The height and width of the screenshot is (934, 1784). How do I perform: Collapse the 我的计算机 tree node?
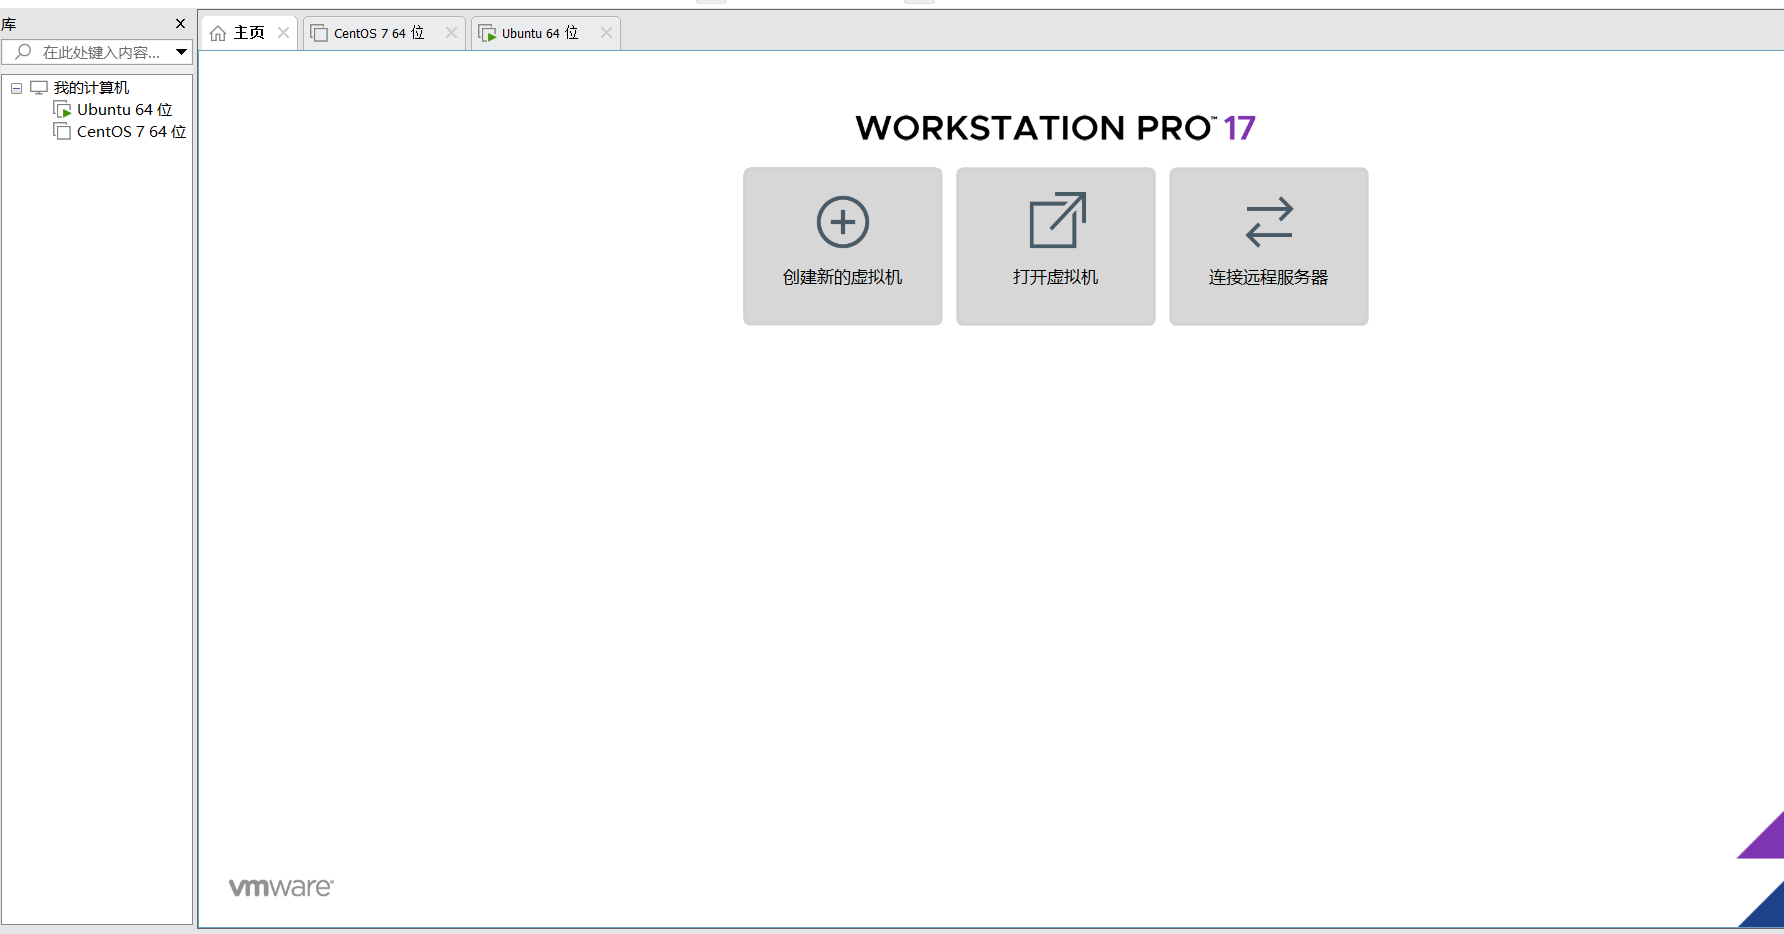point(16,88)
